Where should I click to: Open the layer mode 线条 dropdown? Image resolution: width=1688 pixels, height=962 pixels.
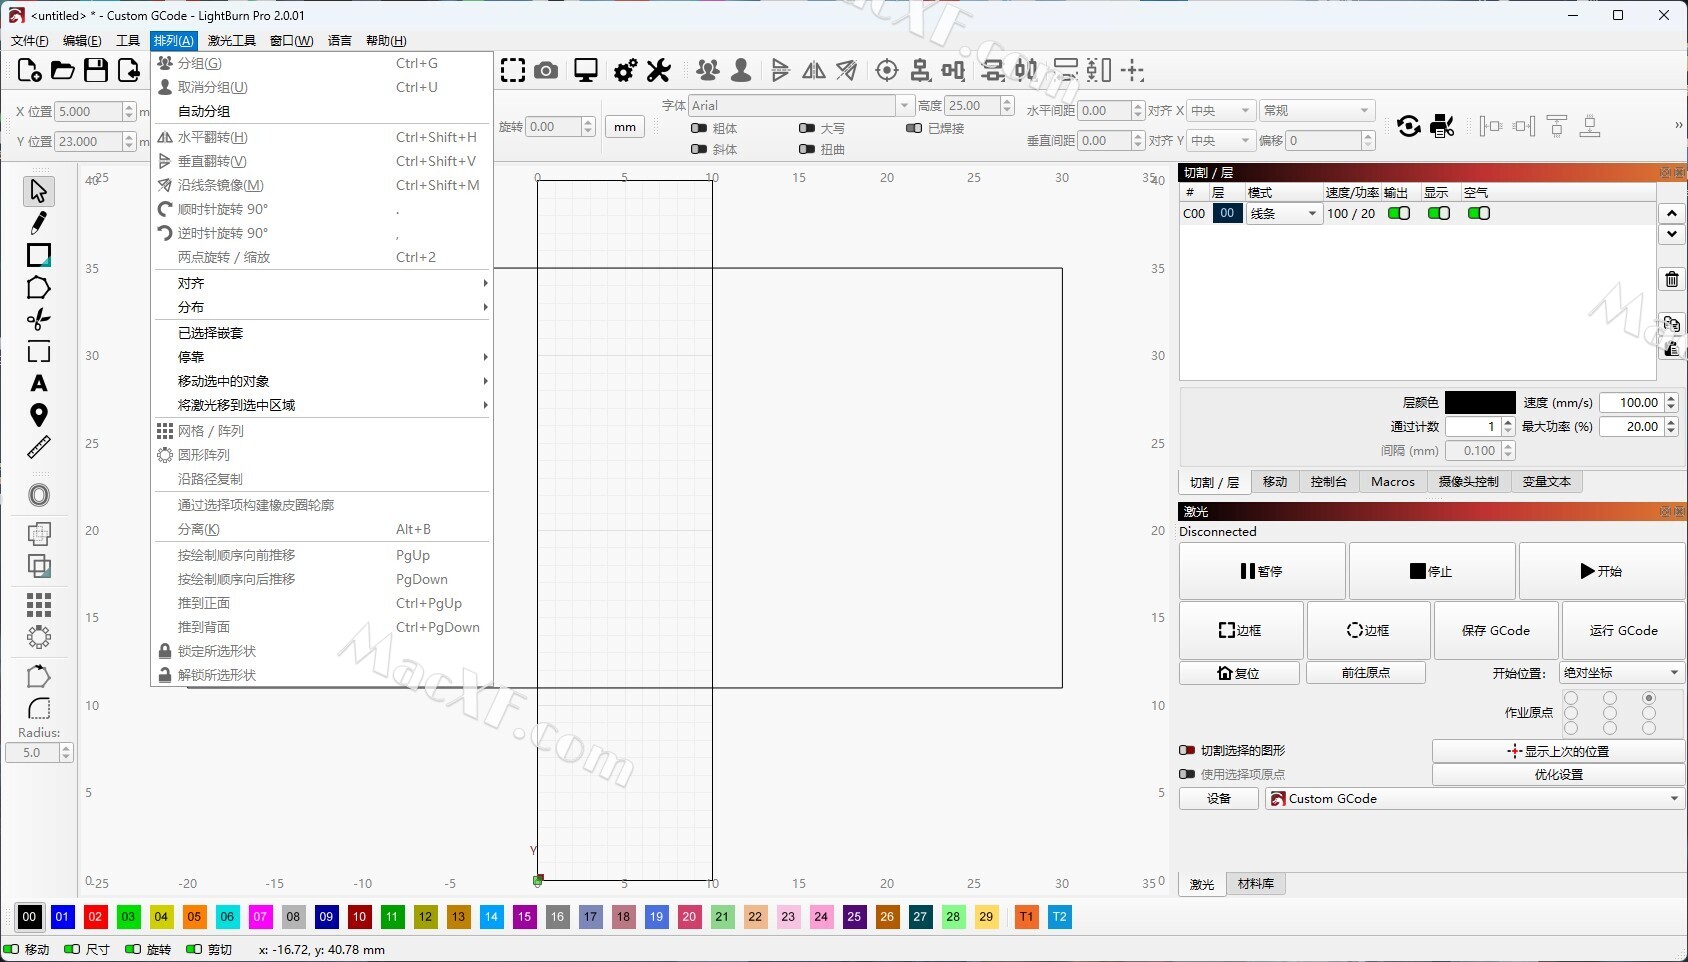[1284, 213]
